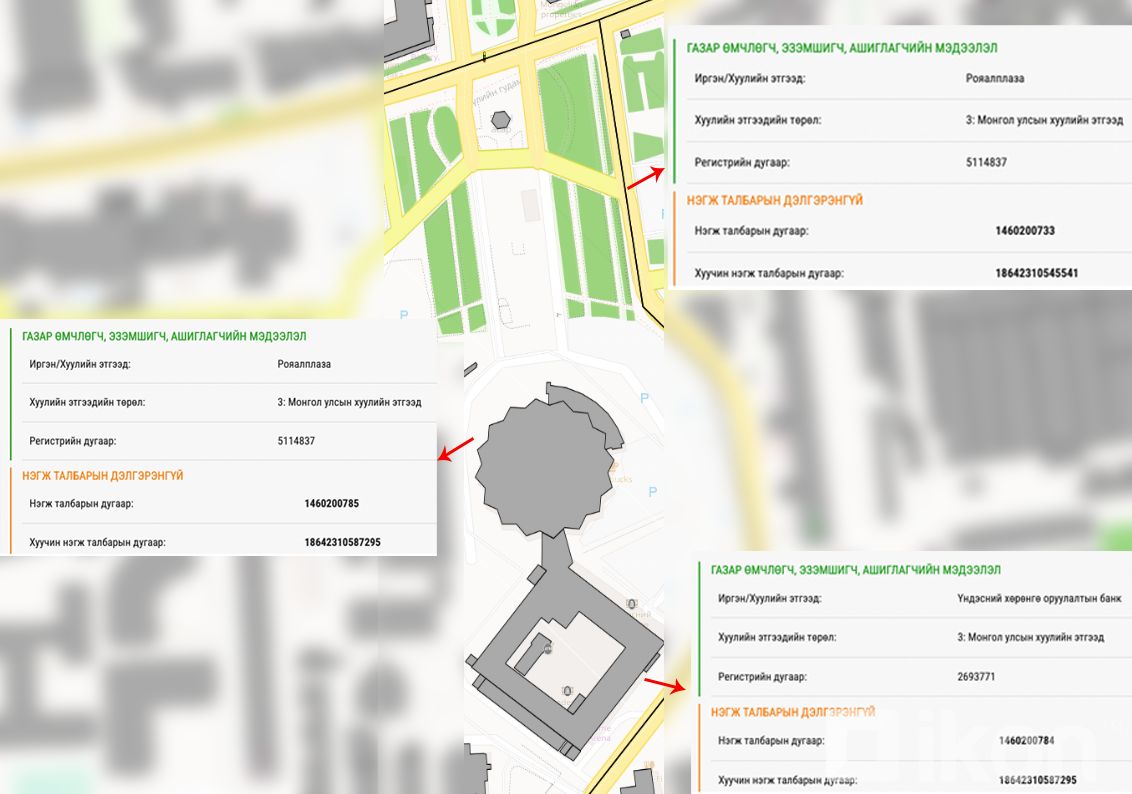Viewport: 1132px width, 794px height.
Task: Click ГАЗАР ӨМЧЛӨГЧ header in the left panel
Action: (164, 337)
